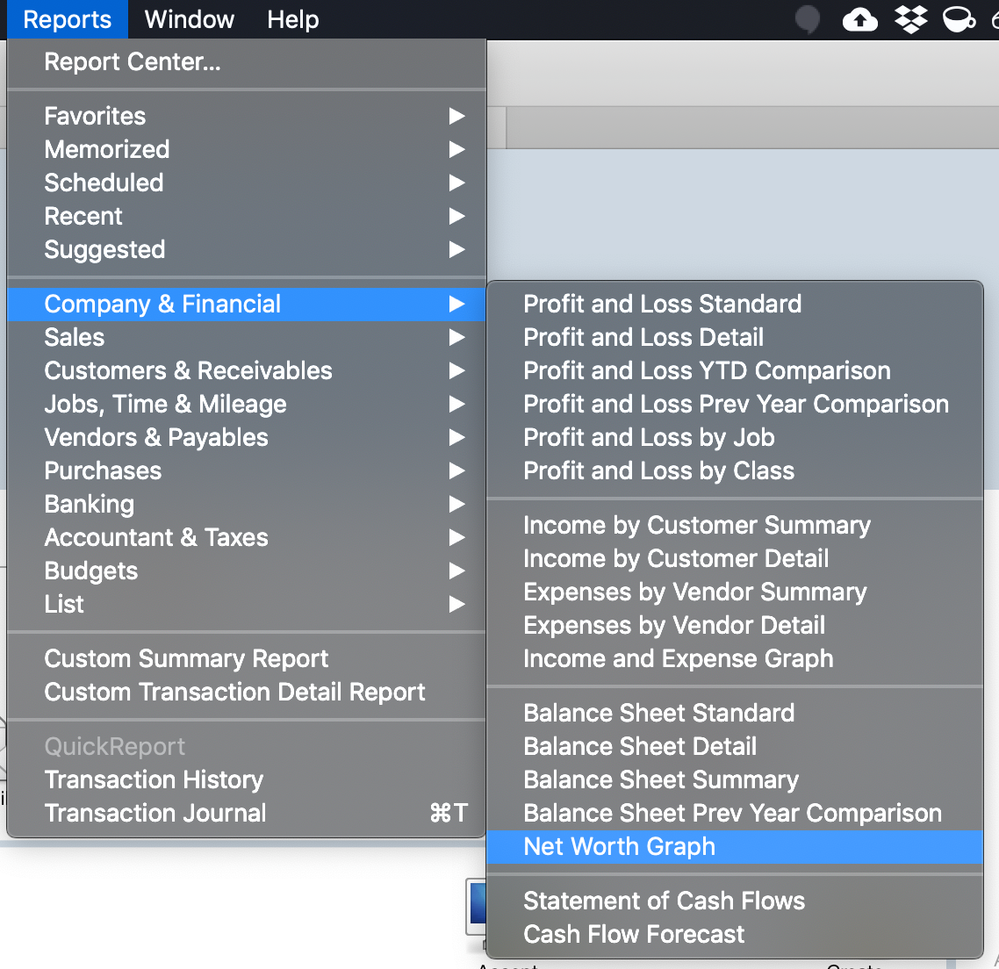Viewport: 999px width, 969px height.
Task: Run Balance Sheet Detail report
Action: point(735,746)
